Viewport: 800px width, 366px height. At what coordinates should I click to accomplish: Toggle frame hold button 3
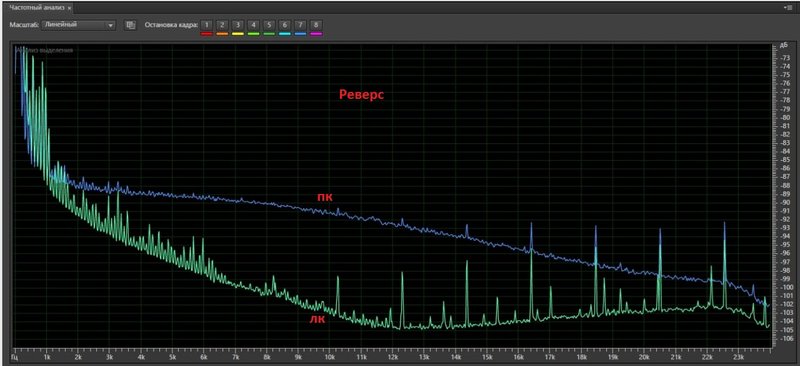click(238, 25)
